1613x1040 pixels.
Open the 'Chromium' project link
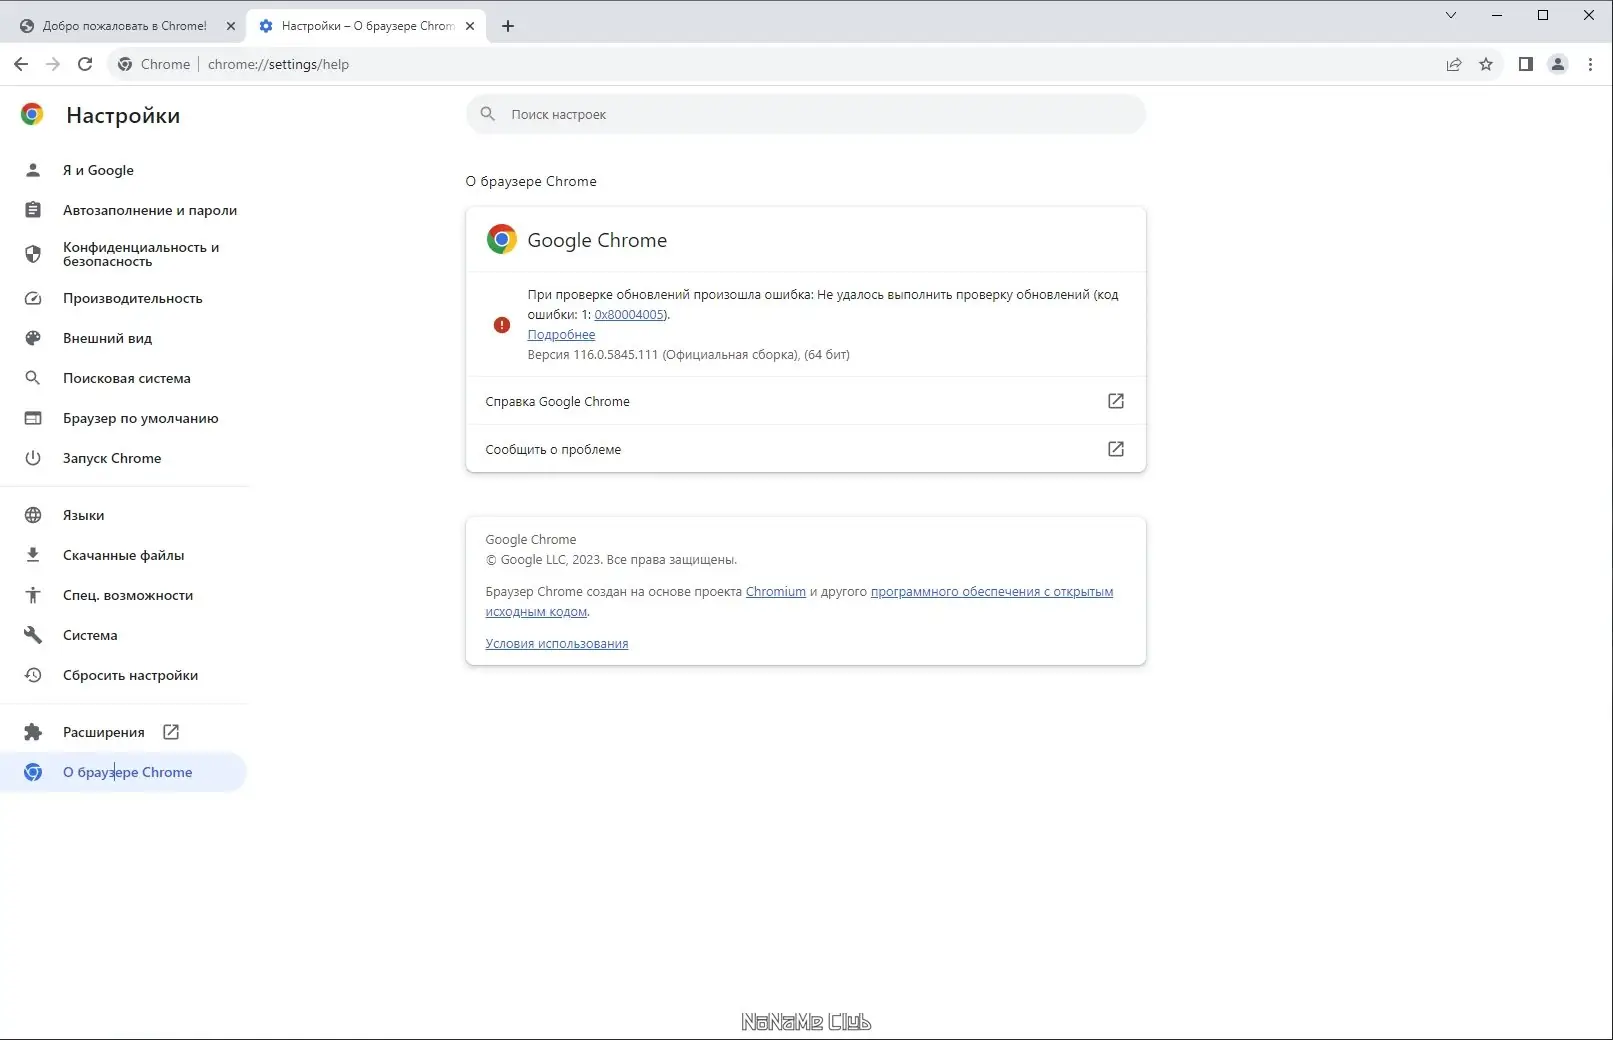point(776,591)
